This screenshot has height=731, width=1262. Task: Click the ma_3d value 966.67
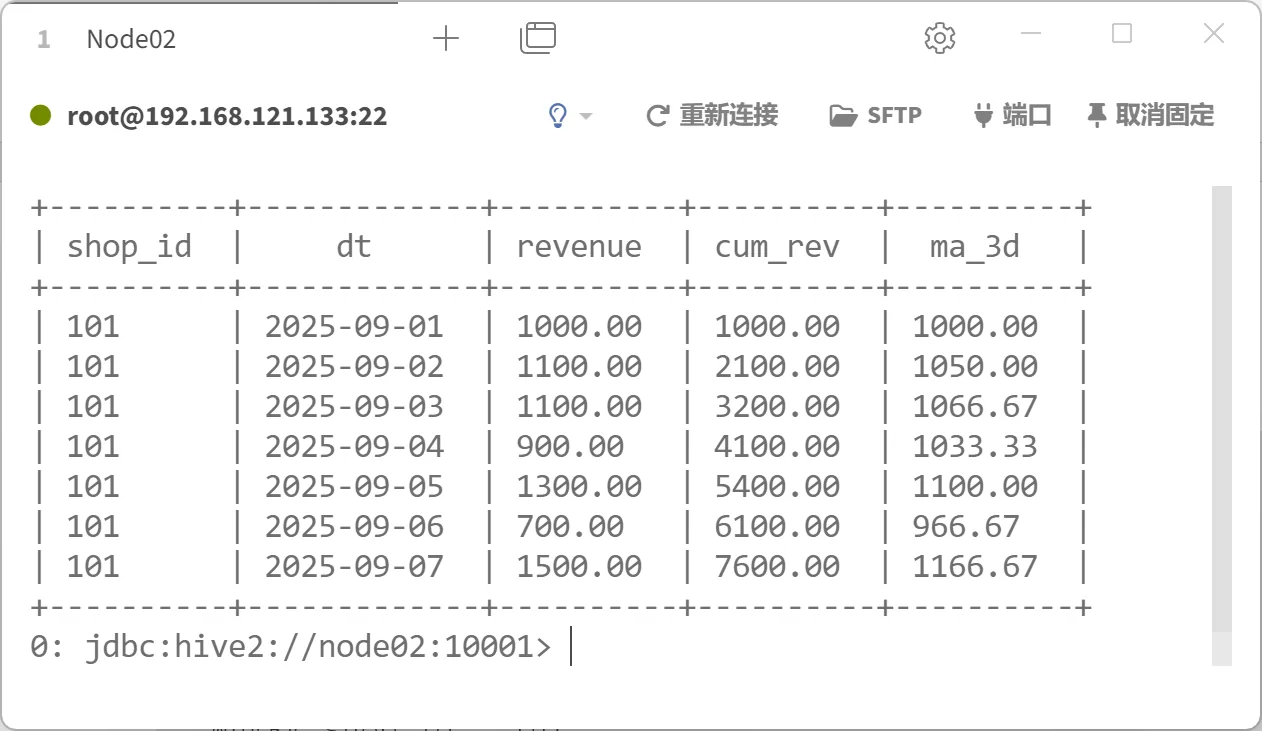(966, 526)
